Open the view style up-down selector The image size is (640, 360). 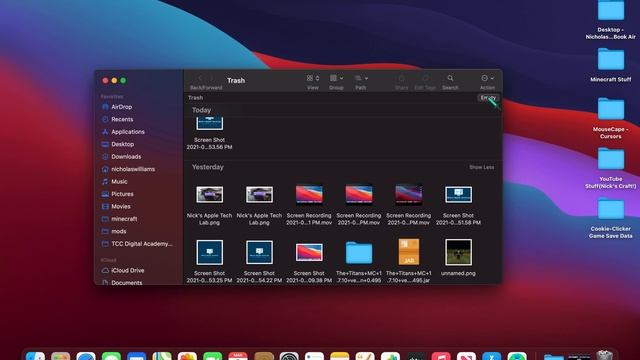[317, 78]
